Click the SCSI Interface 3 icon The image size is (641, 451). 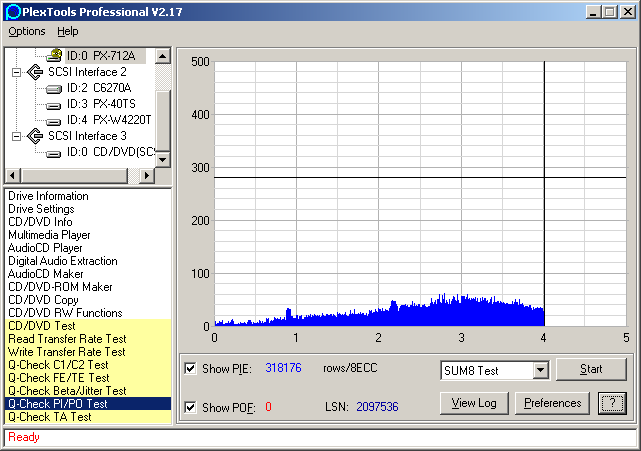(35, 136)
